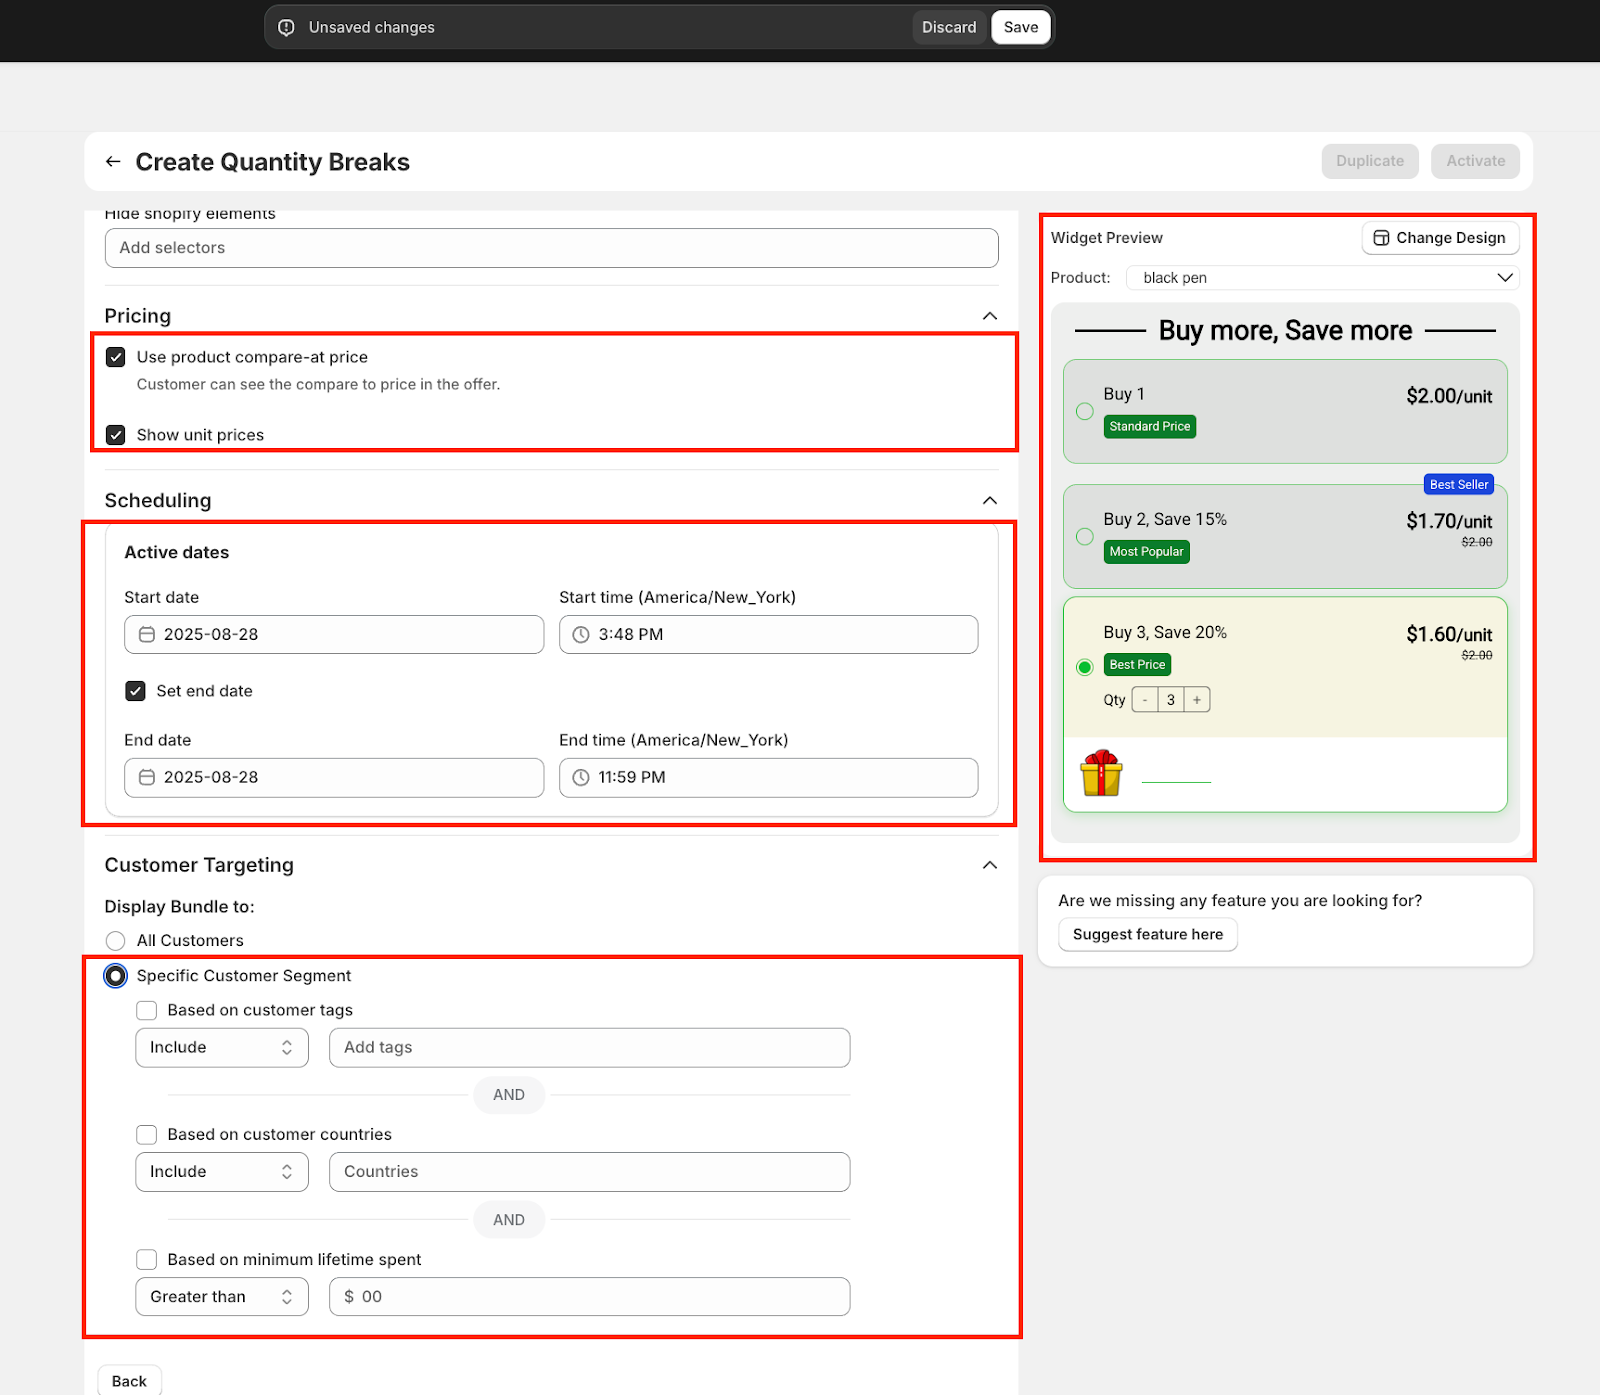Collapse the Pricing section
This screenshot has height=1395, width=1600.
click(989, 316)
